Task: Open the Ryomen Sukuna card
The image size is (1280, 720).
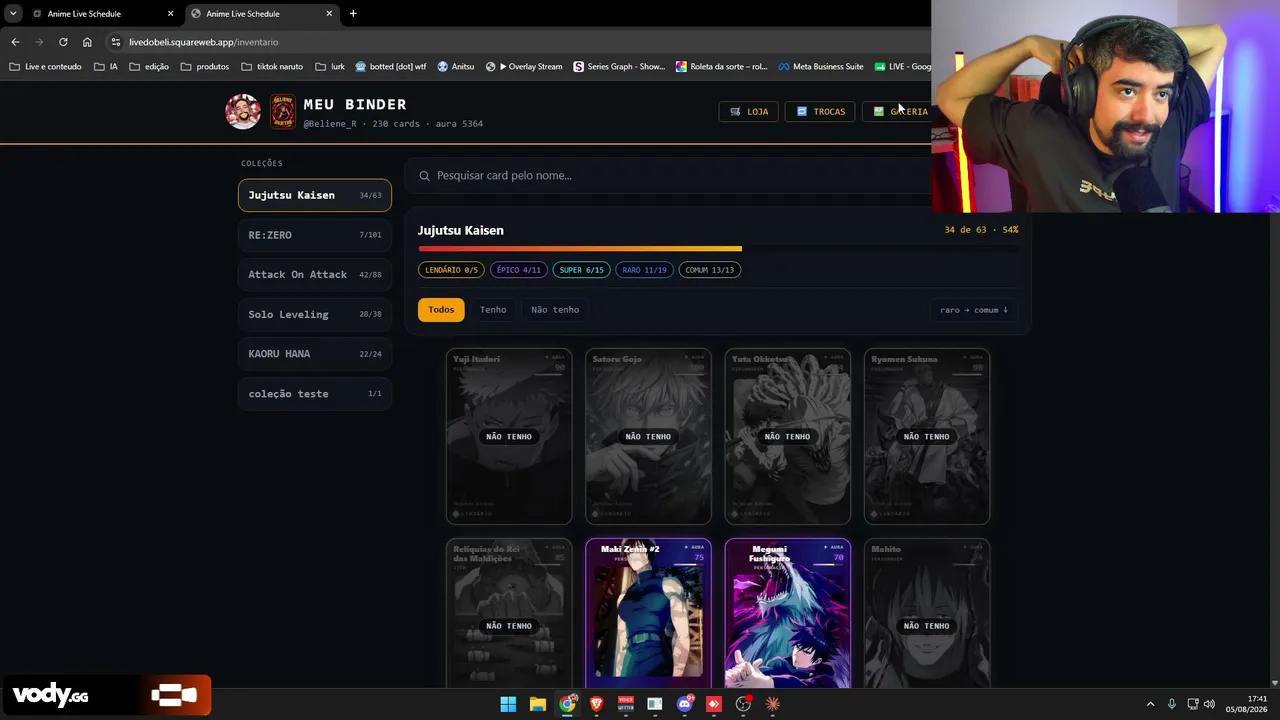Action: coord(927,436)
